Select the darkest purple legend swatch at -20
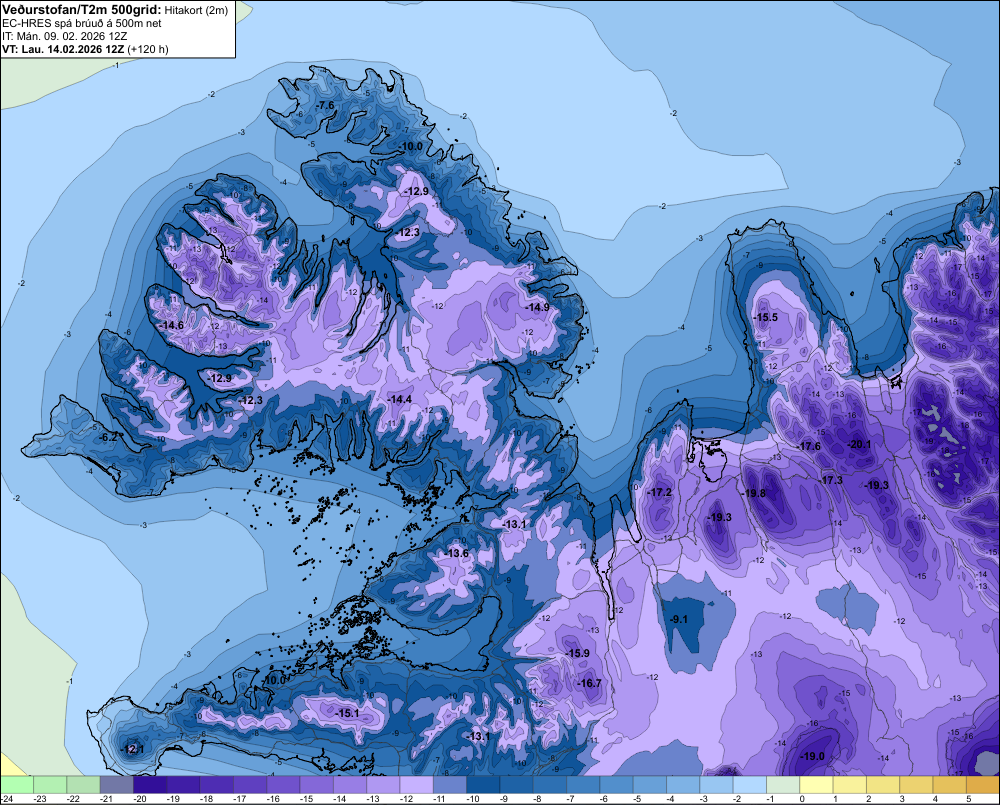Screen dimensions: 1000x805 coord(150,784)
